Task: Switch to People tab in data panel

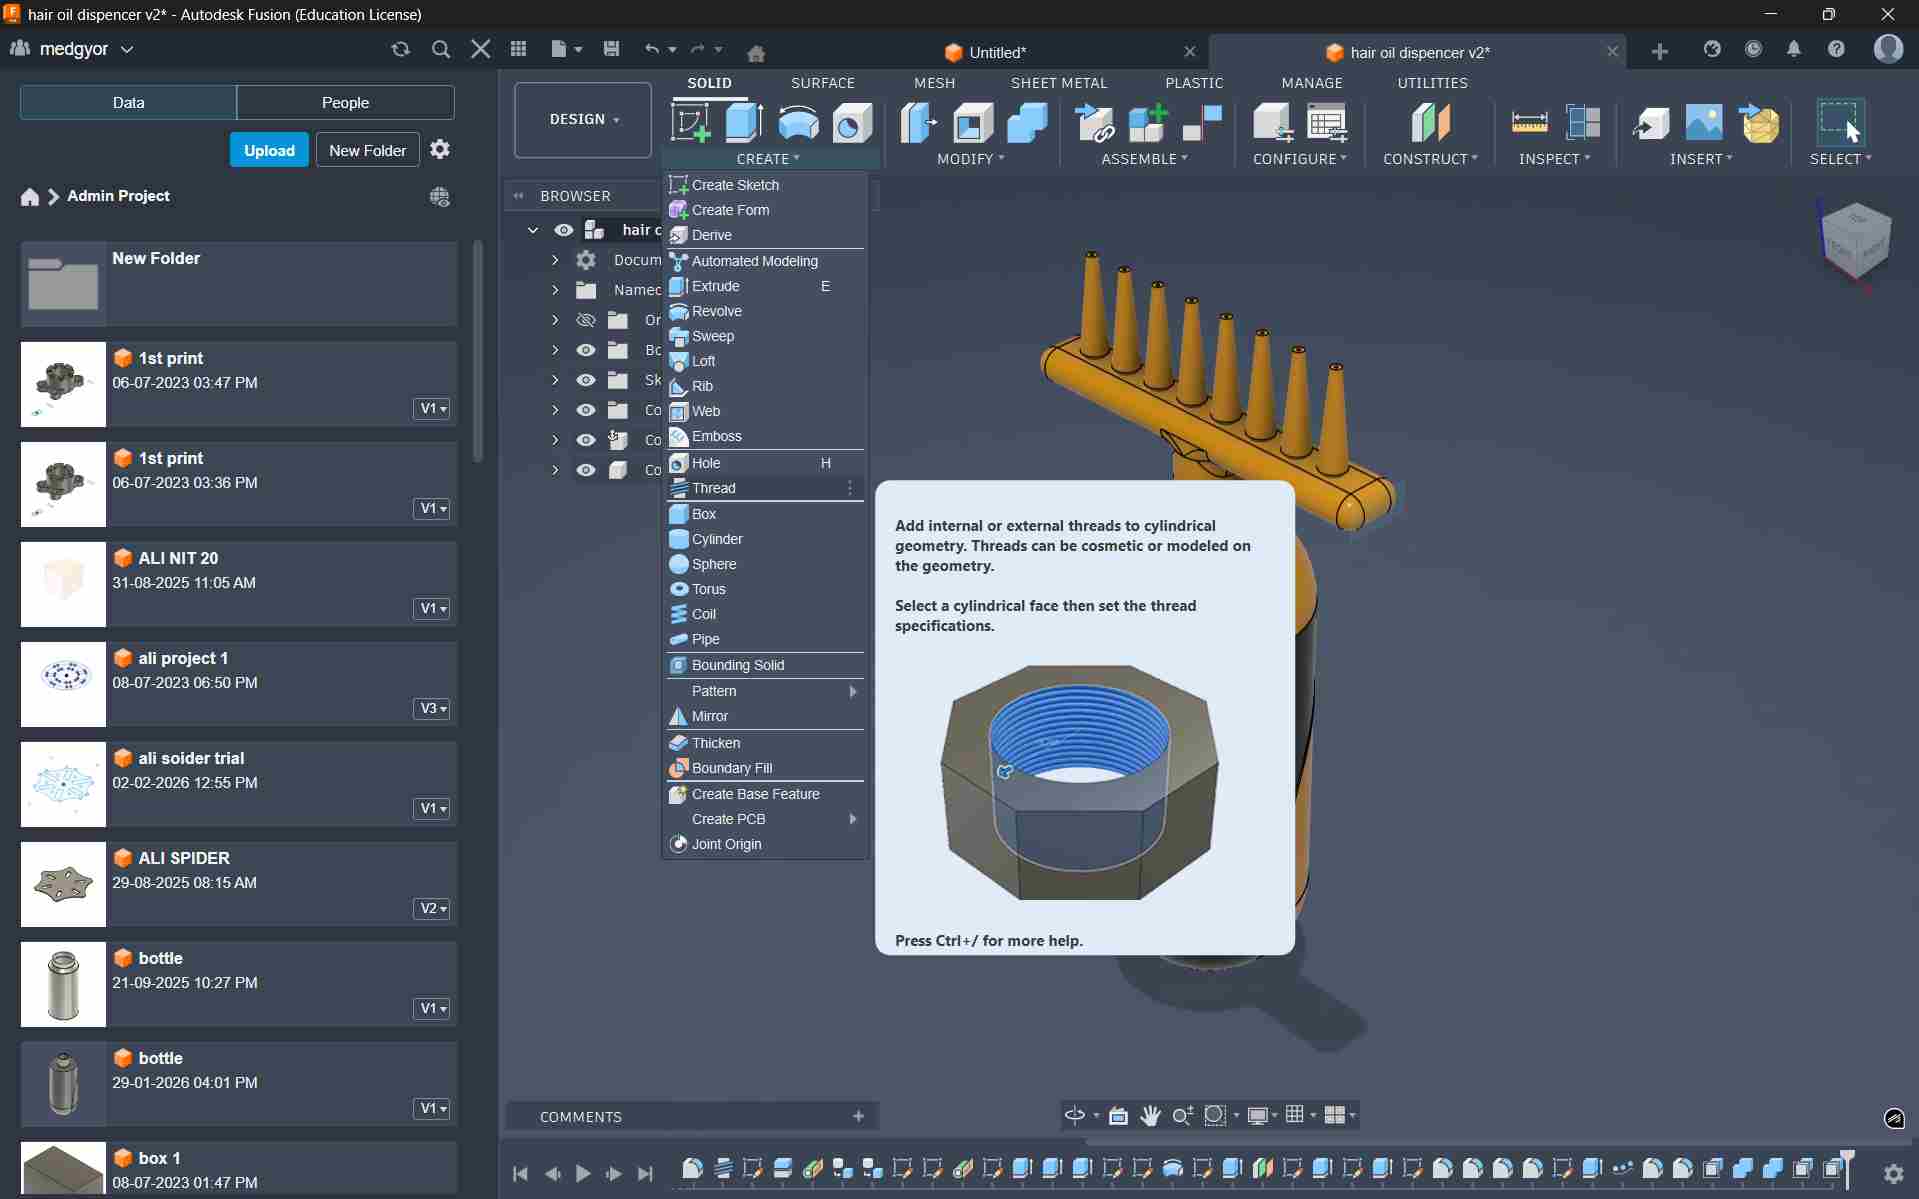Action: point(345,102)
